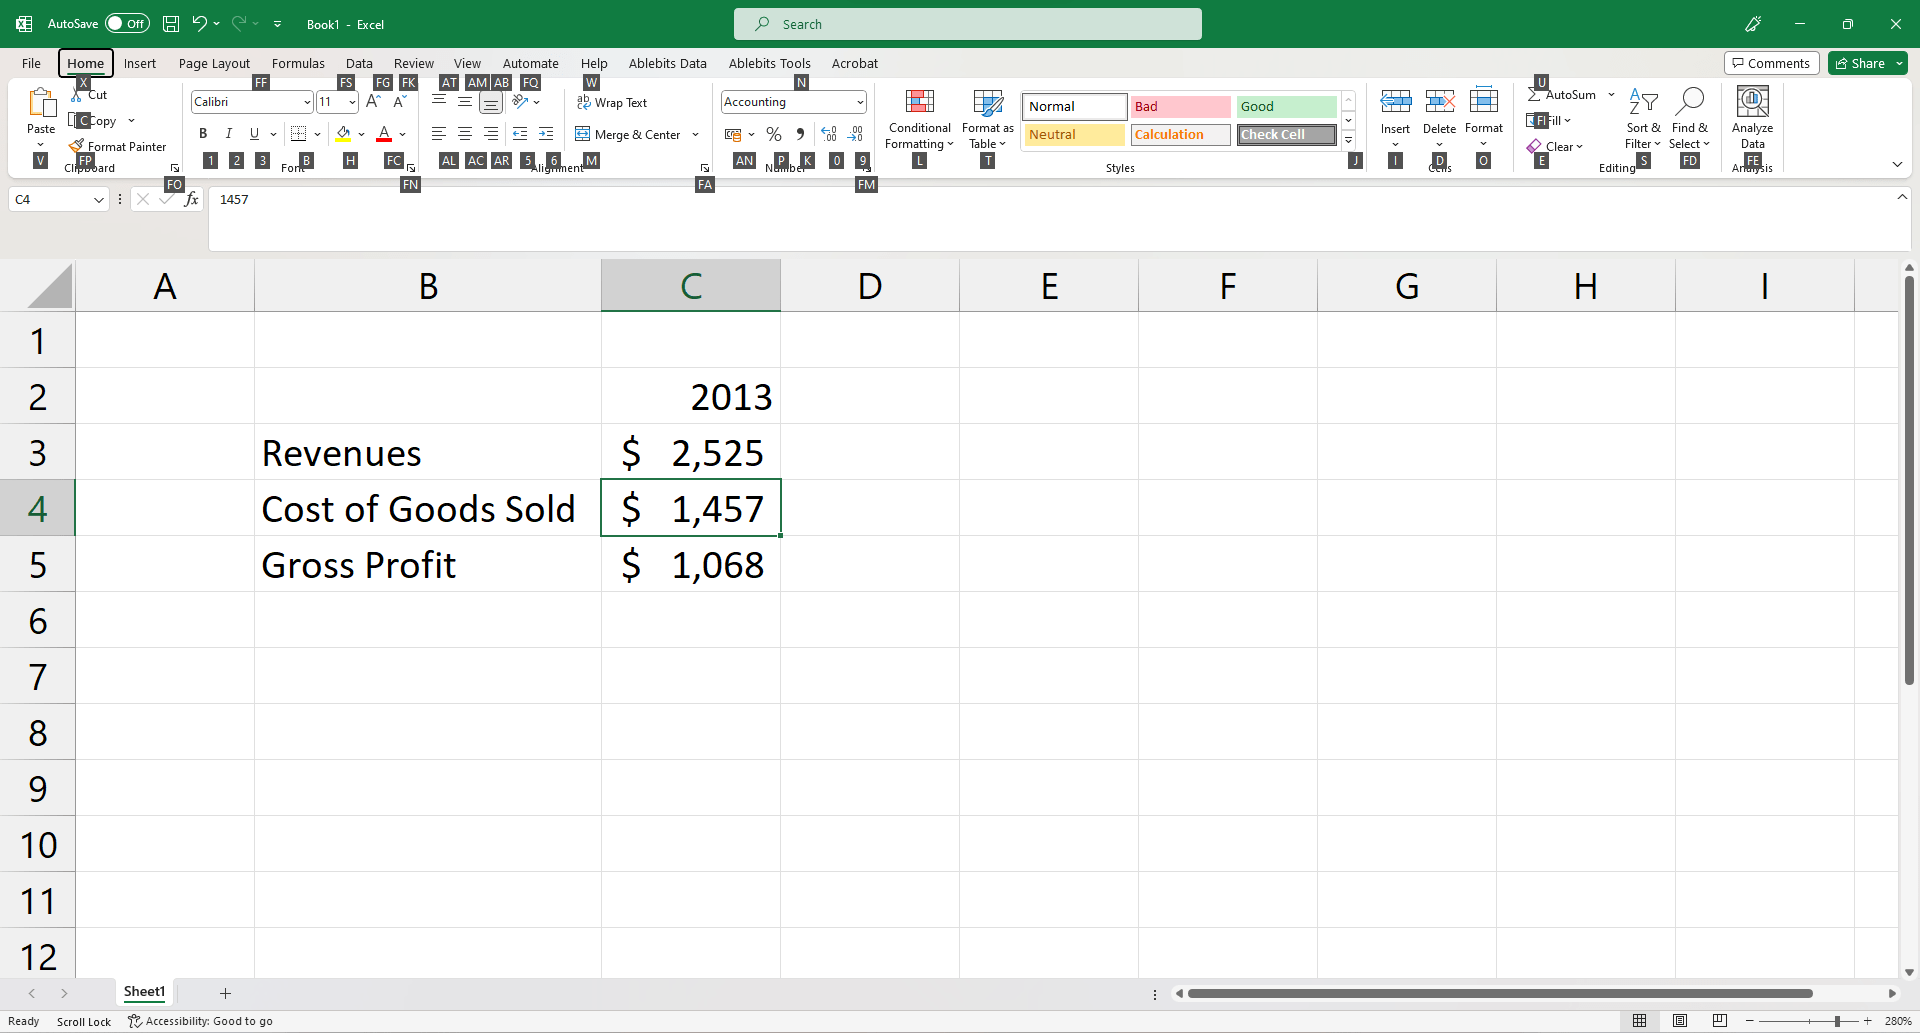Open the Formulas ribbon tab
This screenshot has height=1033, width=1920.
click(x=298, y=63)
